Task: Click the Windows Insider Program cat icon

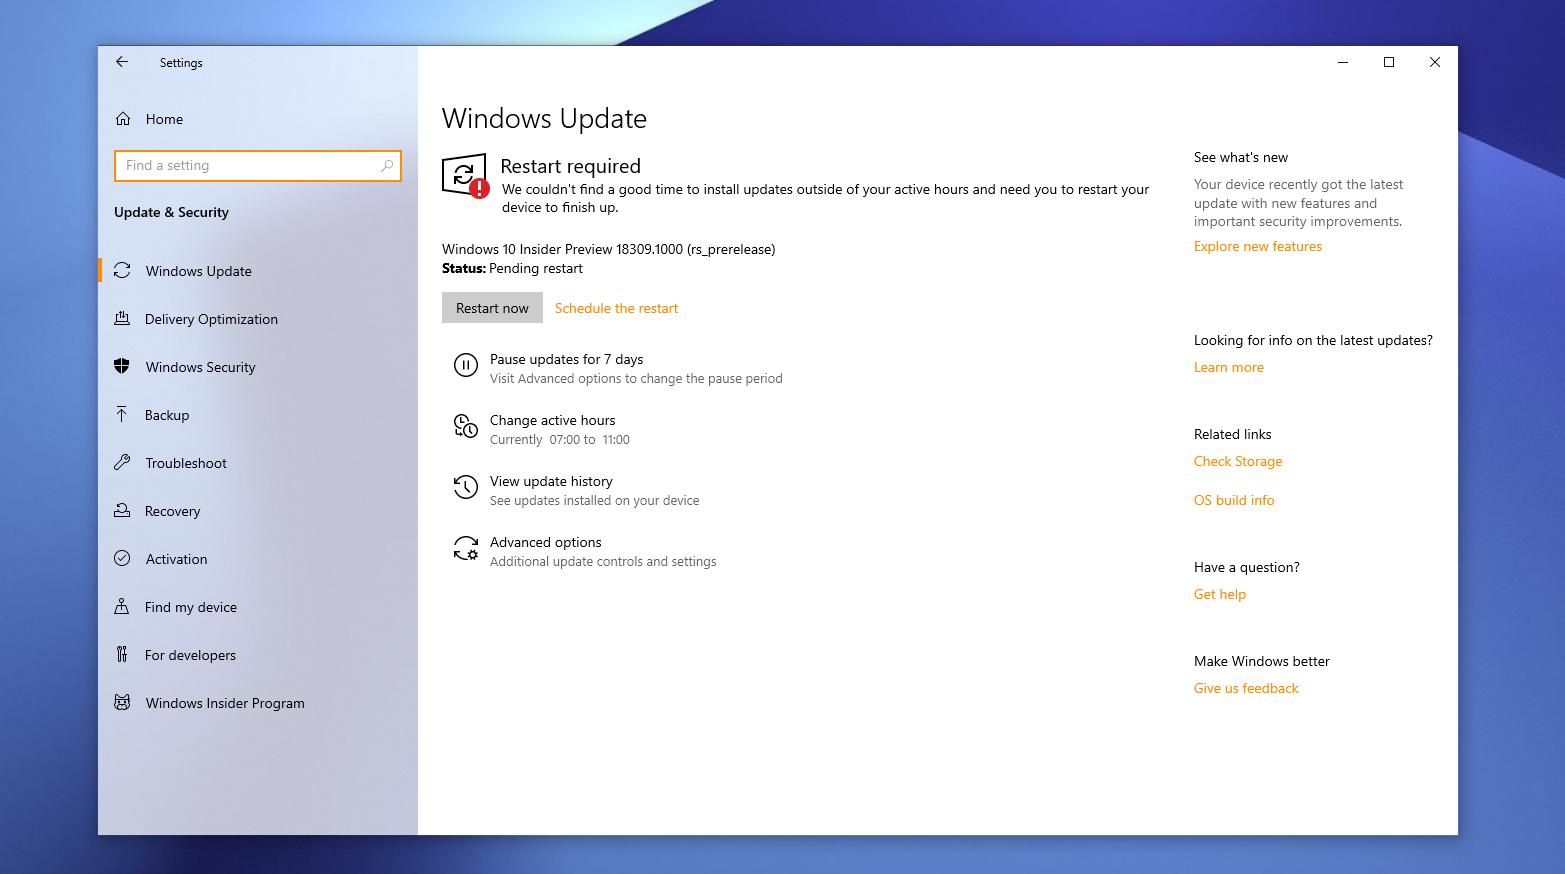Action: [x=122, y=703]
